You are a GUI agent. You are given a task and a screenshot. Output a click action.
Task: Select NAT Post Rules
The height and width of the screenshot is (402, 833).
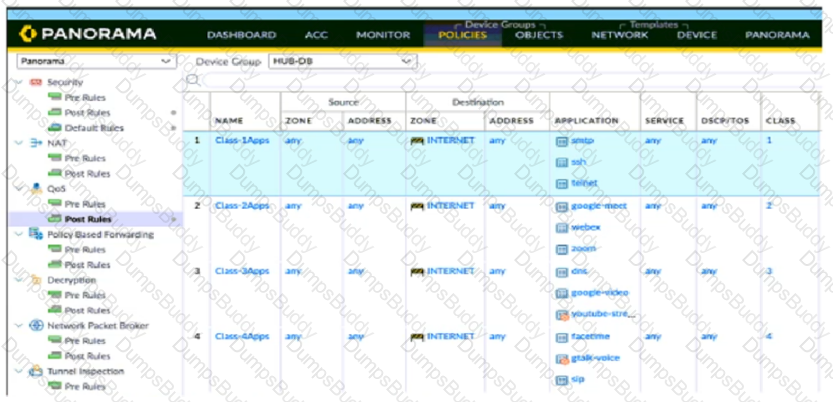click(87, 174)
